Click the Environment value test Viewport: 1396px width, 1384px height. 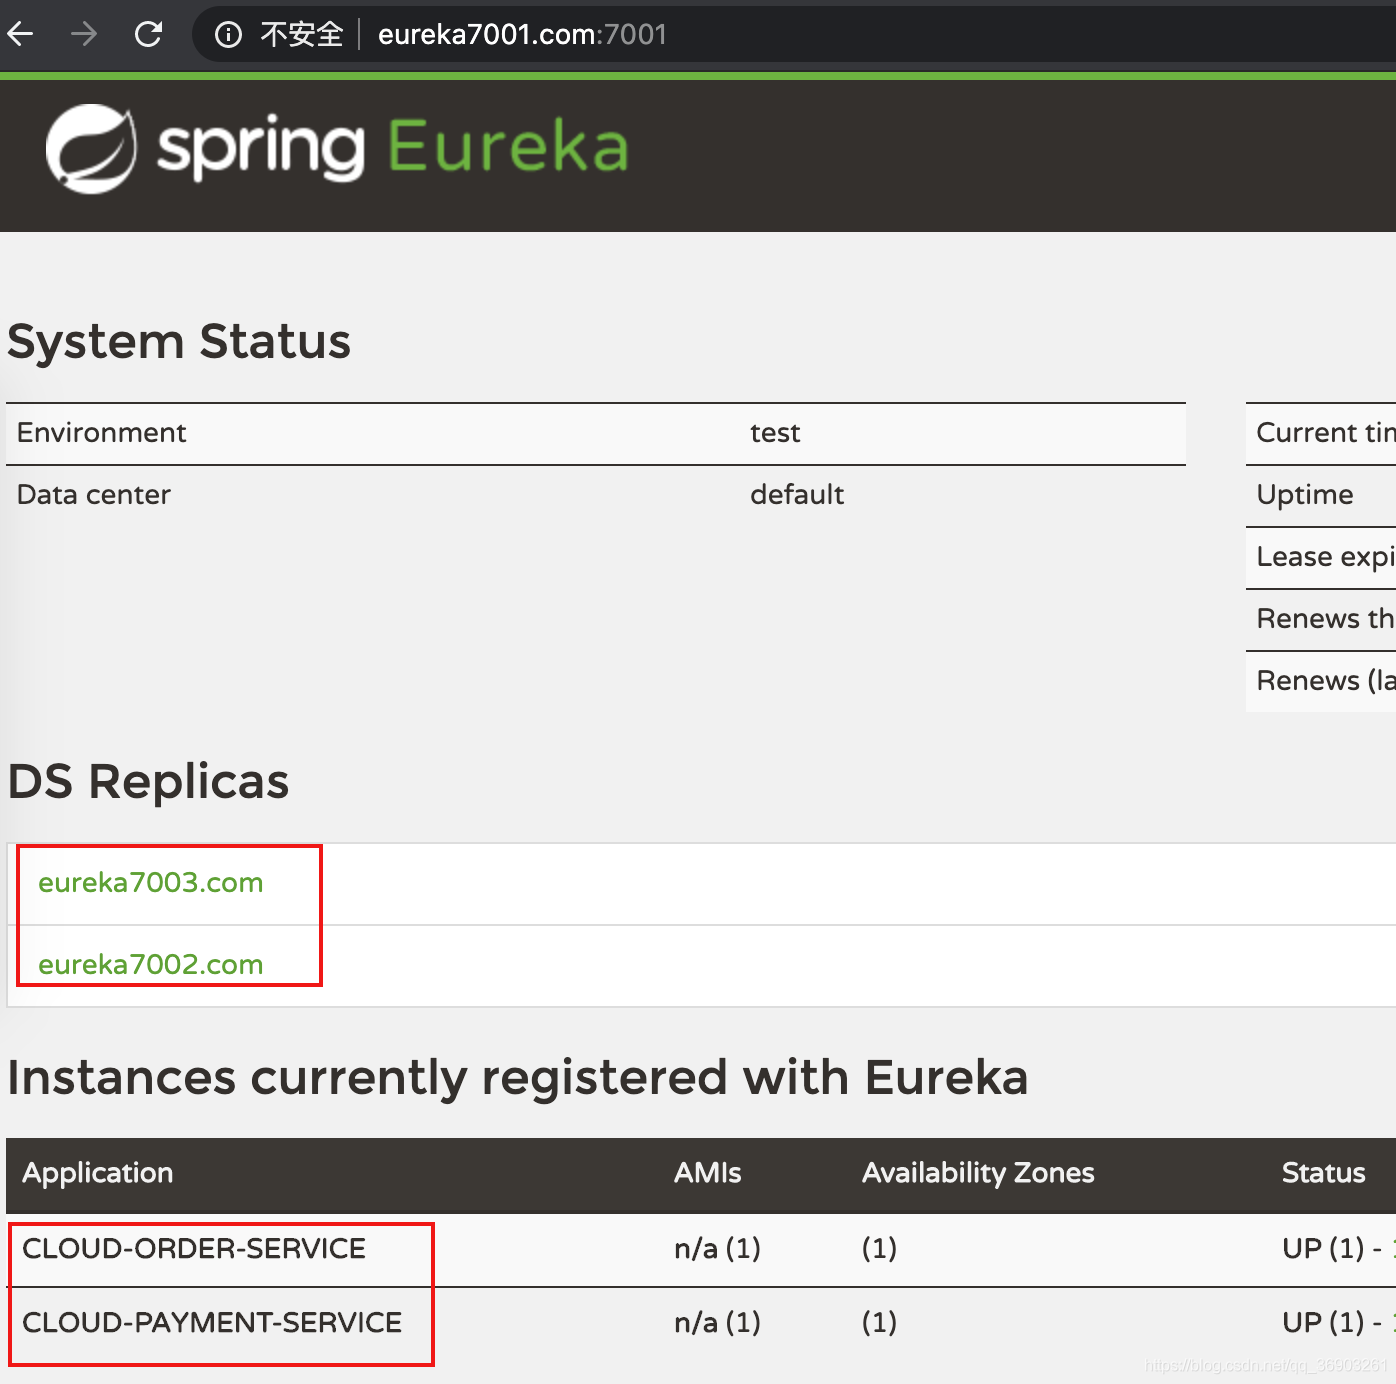pyautogui.click(x=775, y=433)
